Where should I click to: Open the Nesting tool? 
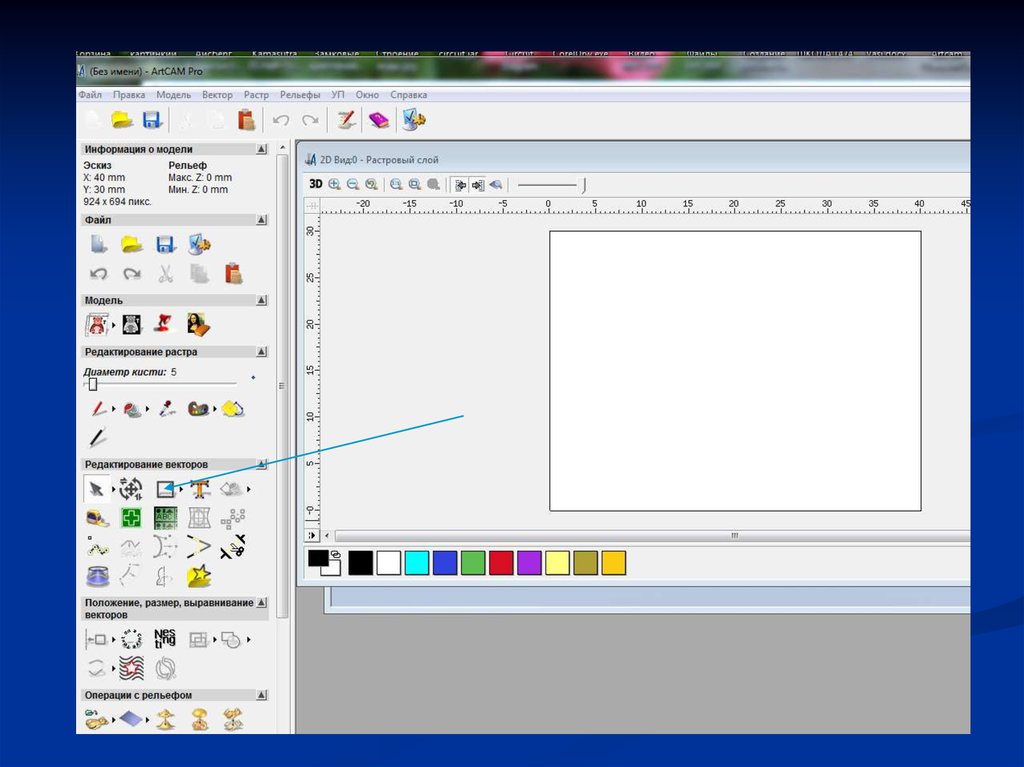click(164, 639)
